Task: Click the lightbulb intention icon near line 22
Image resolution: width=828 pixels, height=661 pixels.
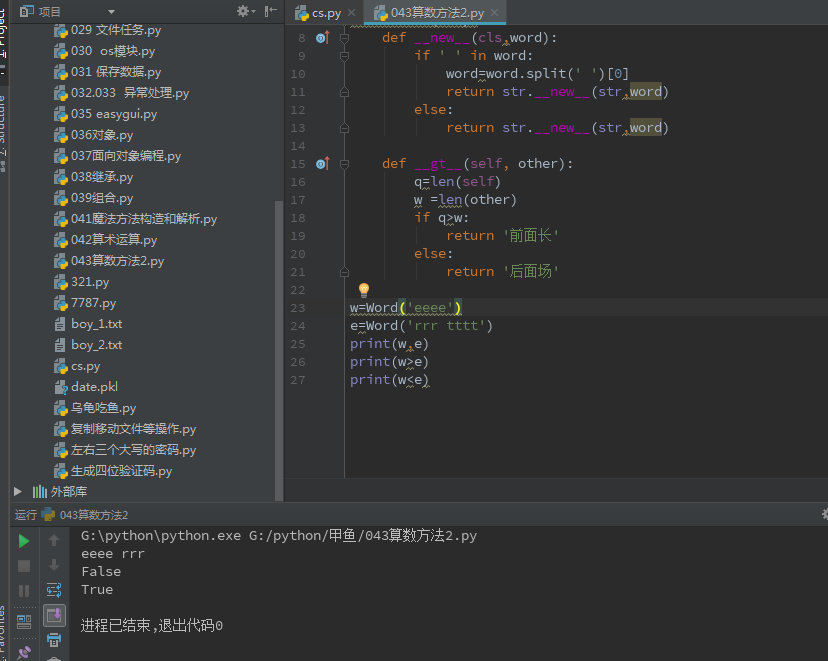Action: coord(363,290)
